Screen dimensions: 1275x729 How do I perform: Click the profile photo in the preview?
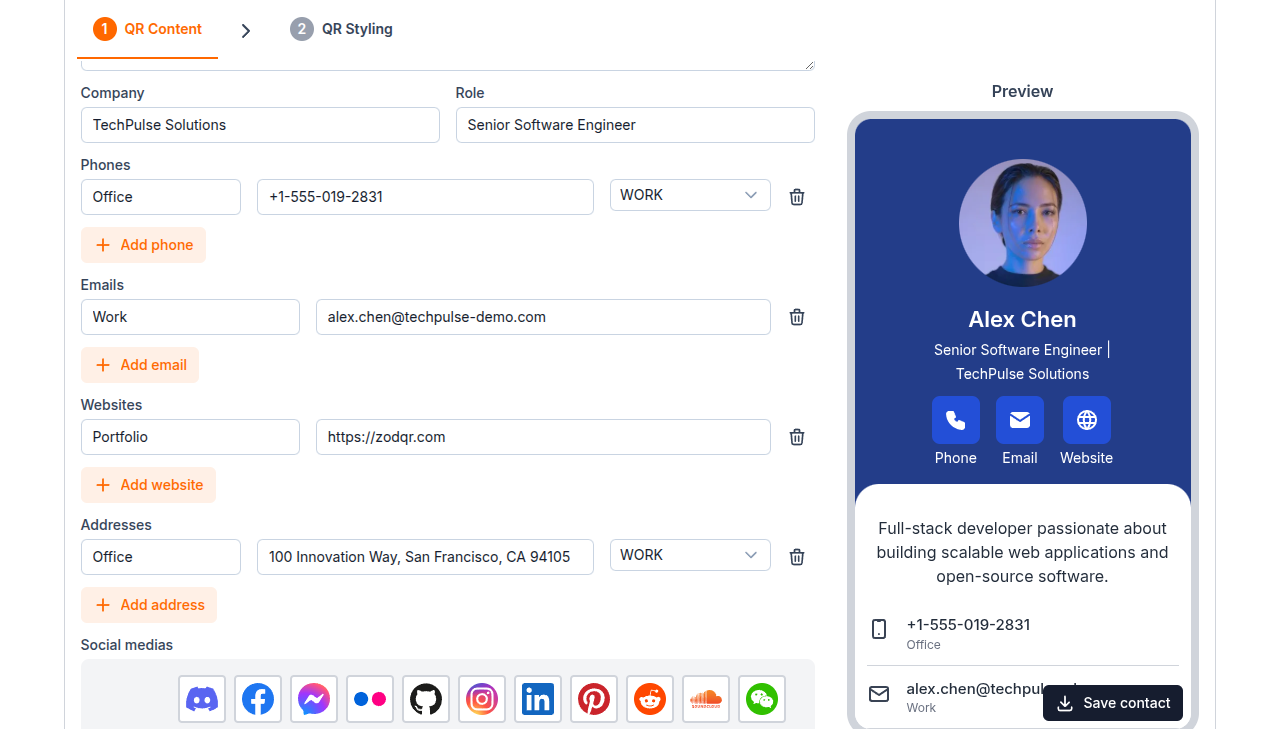pyautogui.click(x=1023, y=223)
